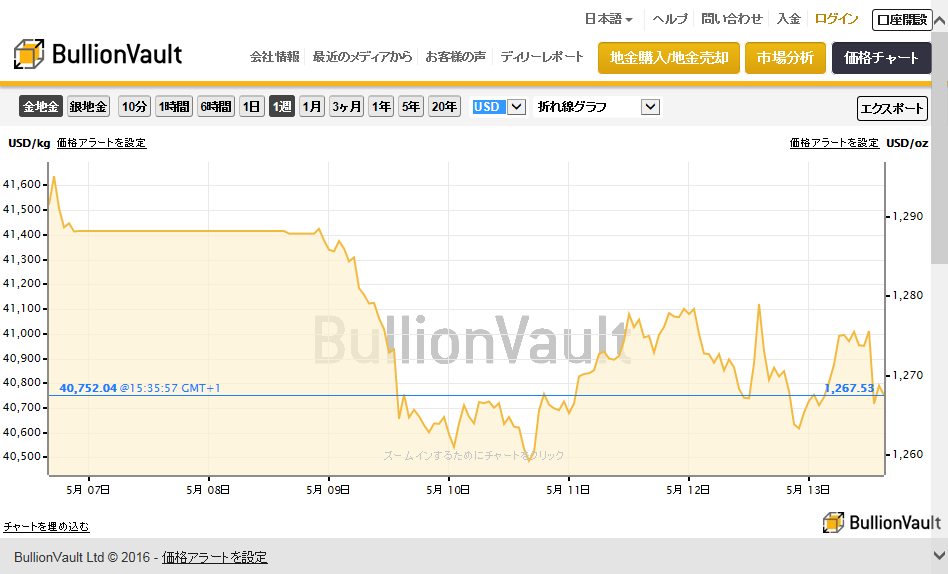Switch chart range to 1年
Viewport: 948px width, 574px height.
click(381, 106)
